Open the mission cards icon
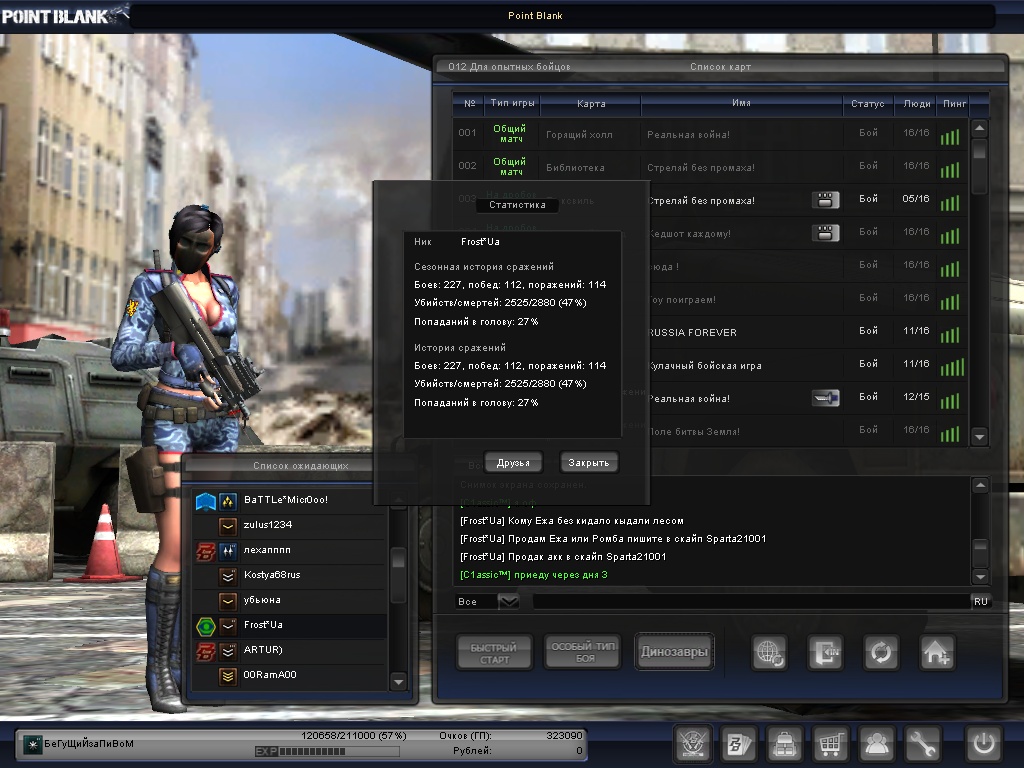This screenshot has width=1024, height=768. 739,743
